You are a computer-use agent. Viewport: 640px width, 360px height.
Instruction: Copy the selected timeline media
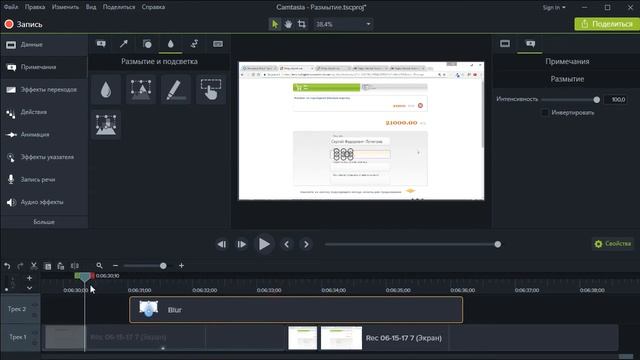point(47,266)
